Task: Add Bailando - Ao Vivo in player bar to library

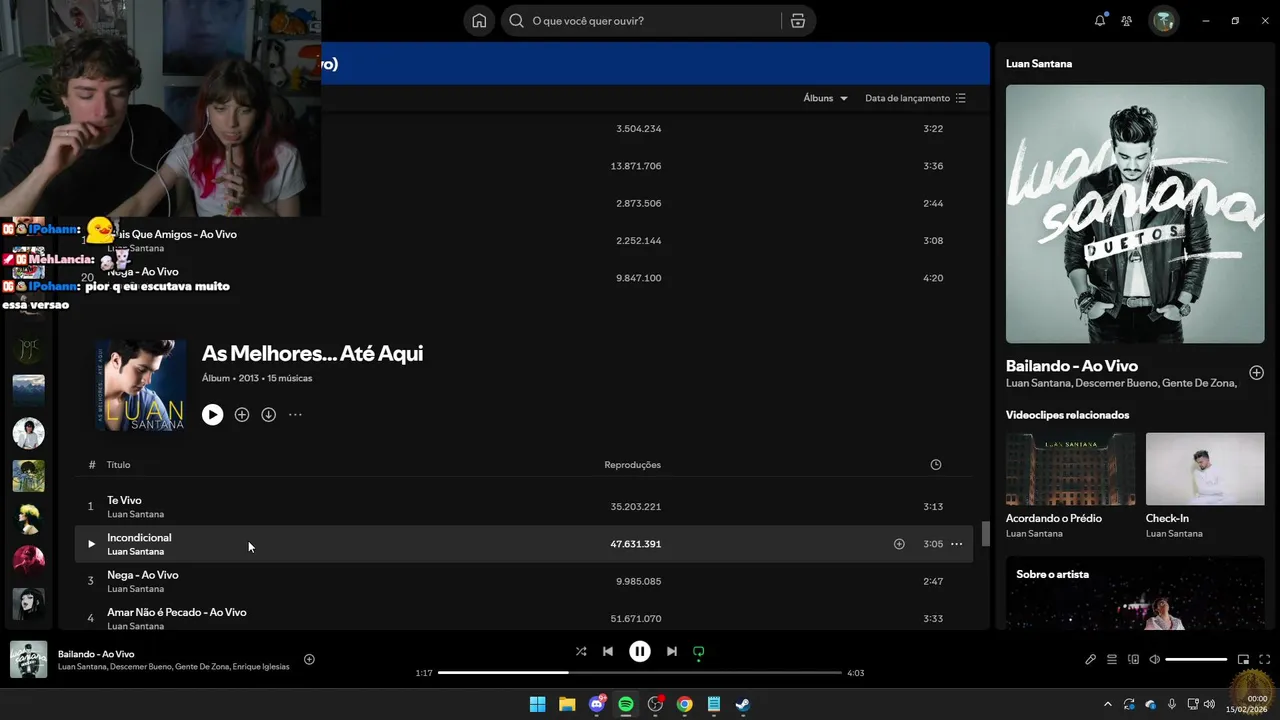Action: 309,659
